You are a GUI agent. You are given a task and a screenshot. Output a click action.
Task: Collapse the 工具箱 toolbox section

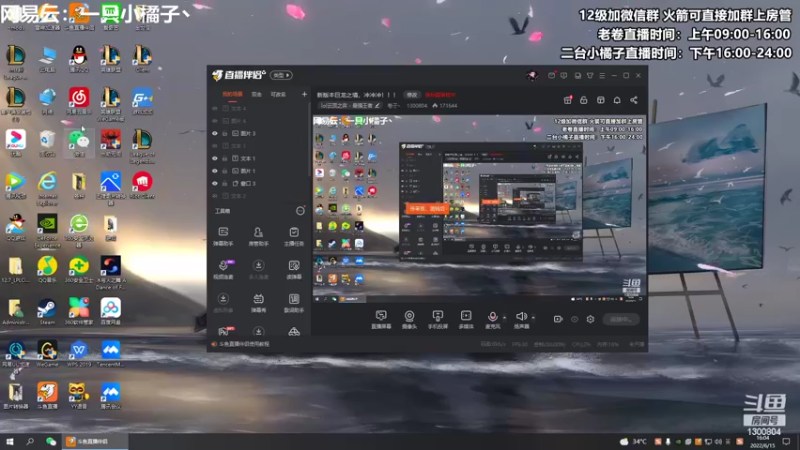[300, 211]
